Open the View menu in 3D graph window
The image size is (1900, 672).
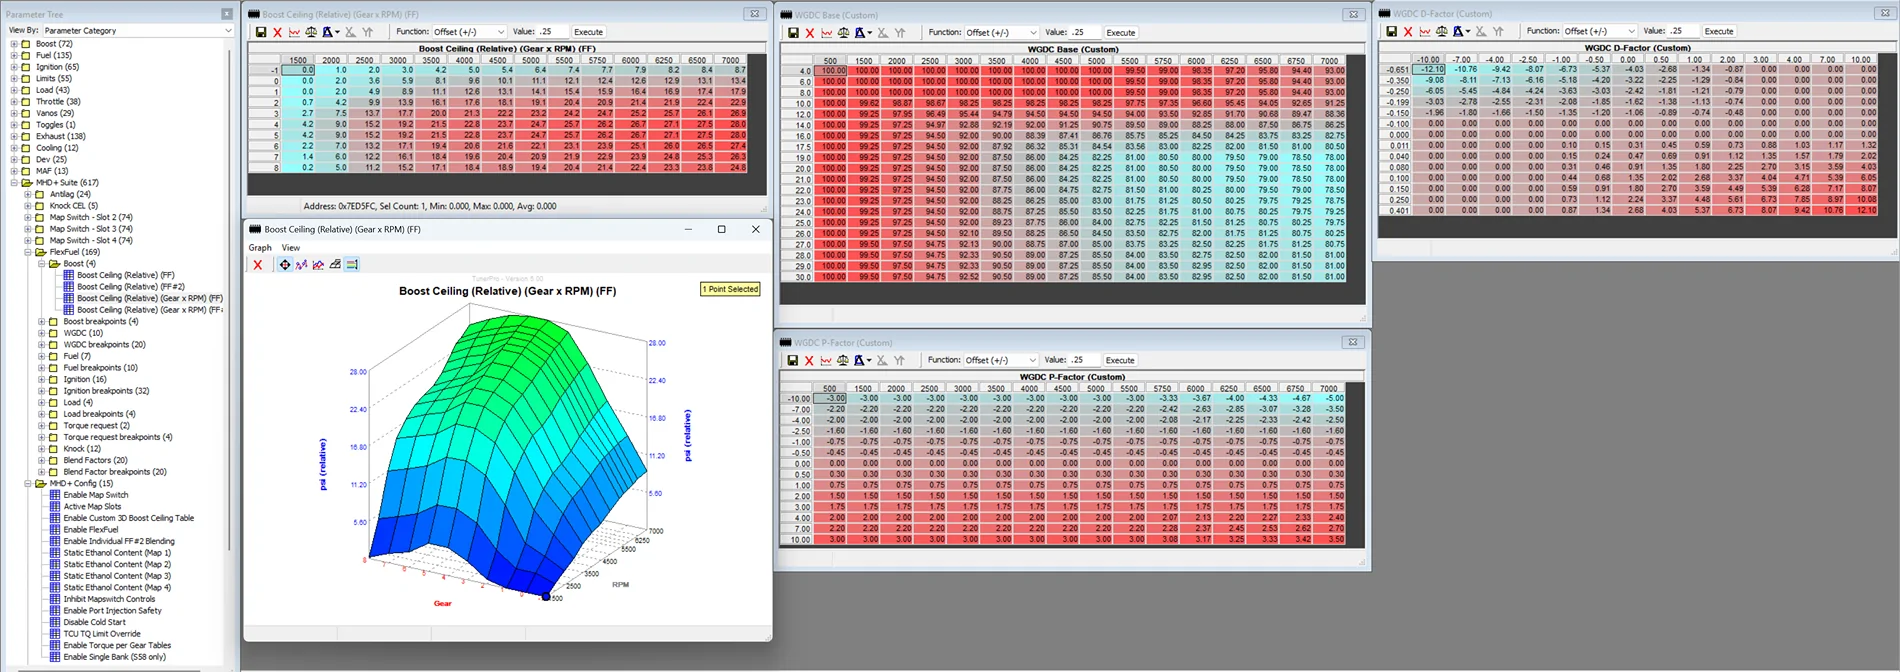click(291, 248)
